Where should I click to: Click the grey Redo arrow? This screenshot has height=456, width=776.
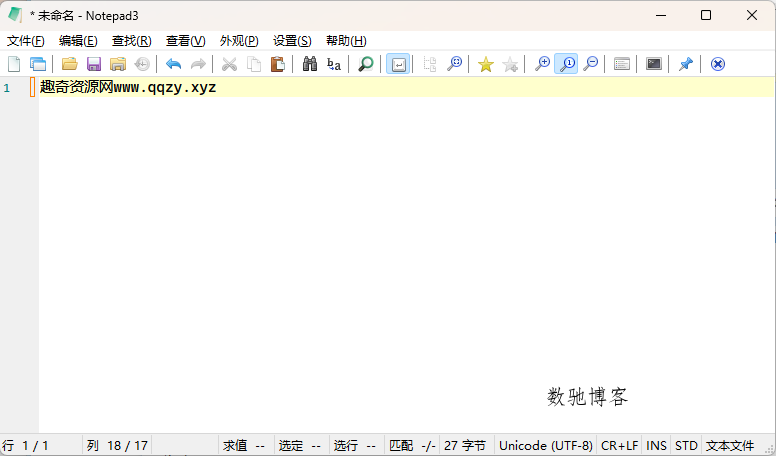tap(198, 64)
